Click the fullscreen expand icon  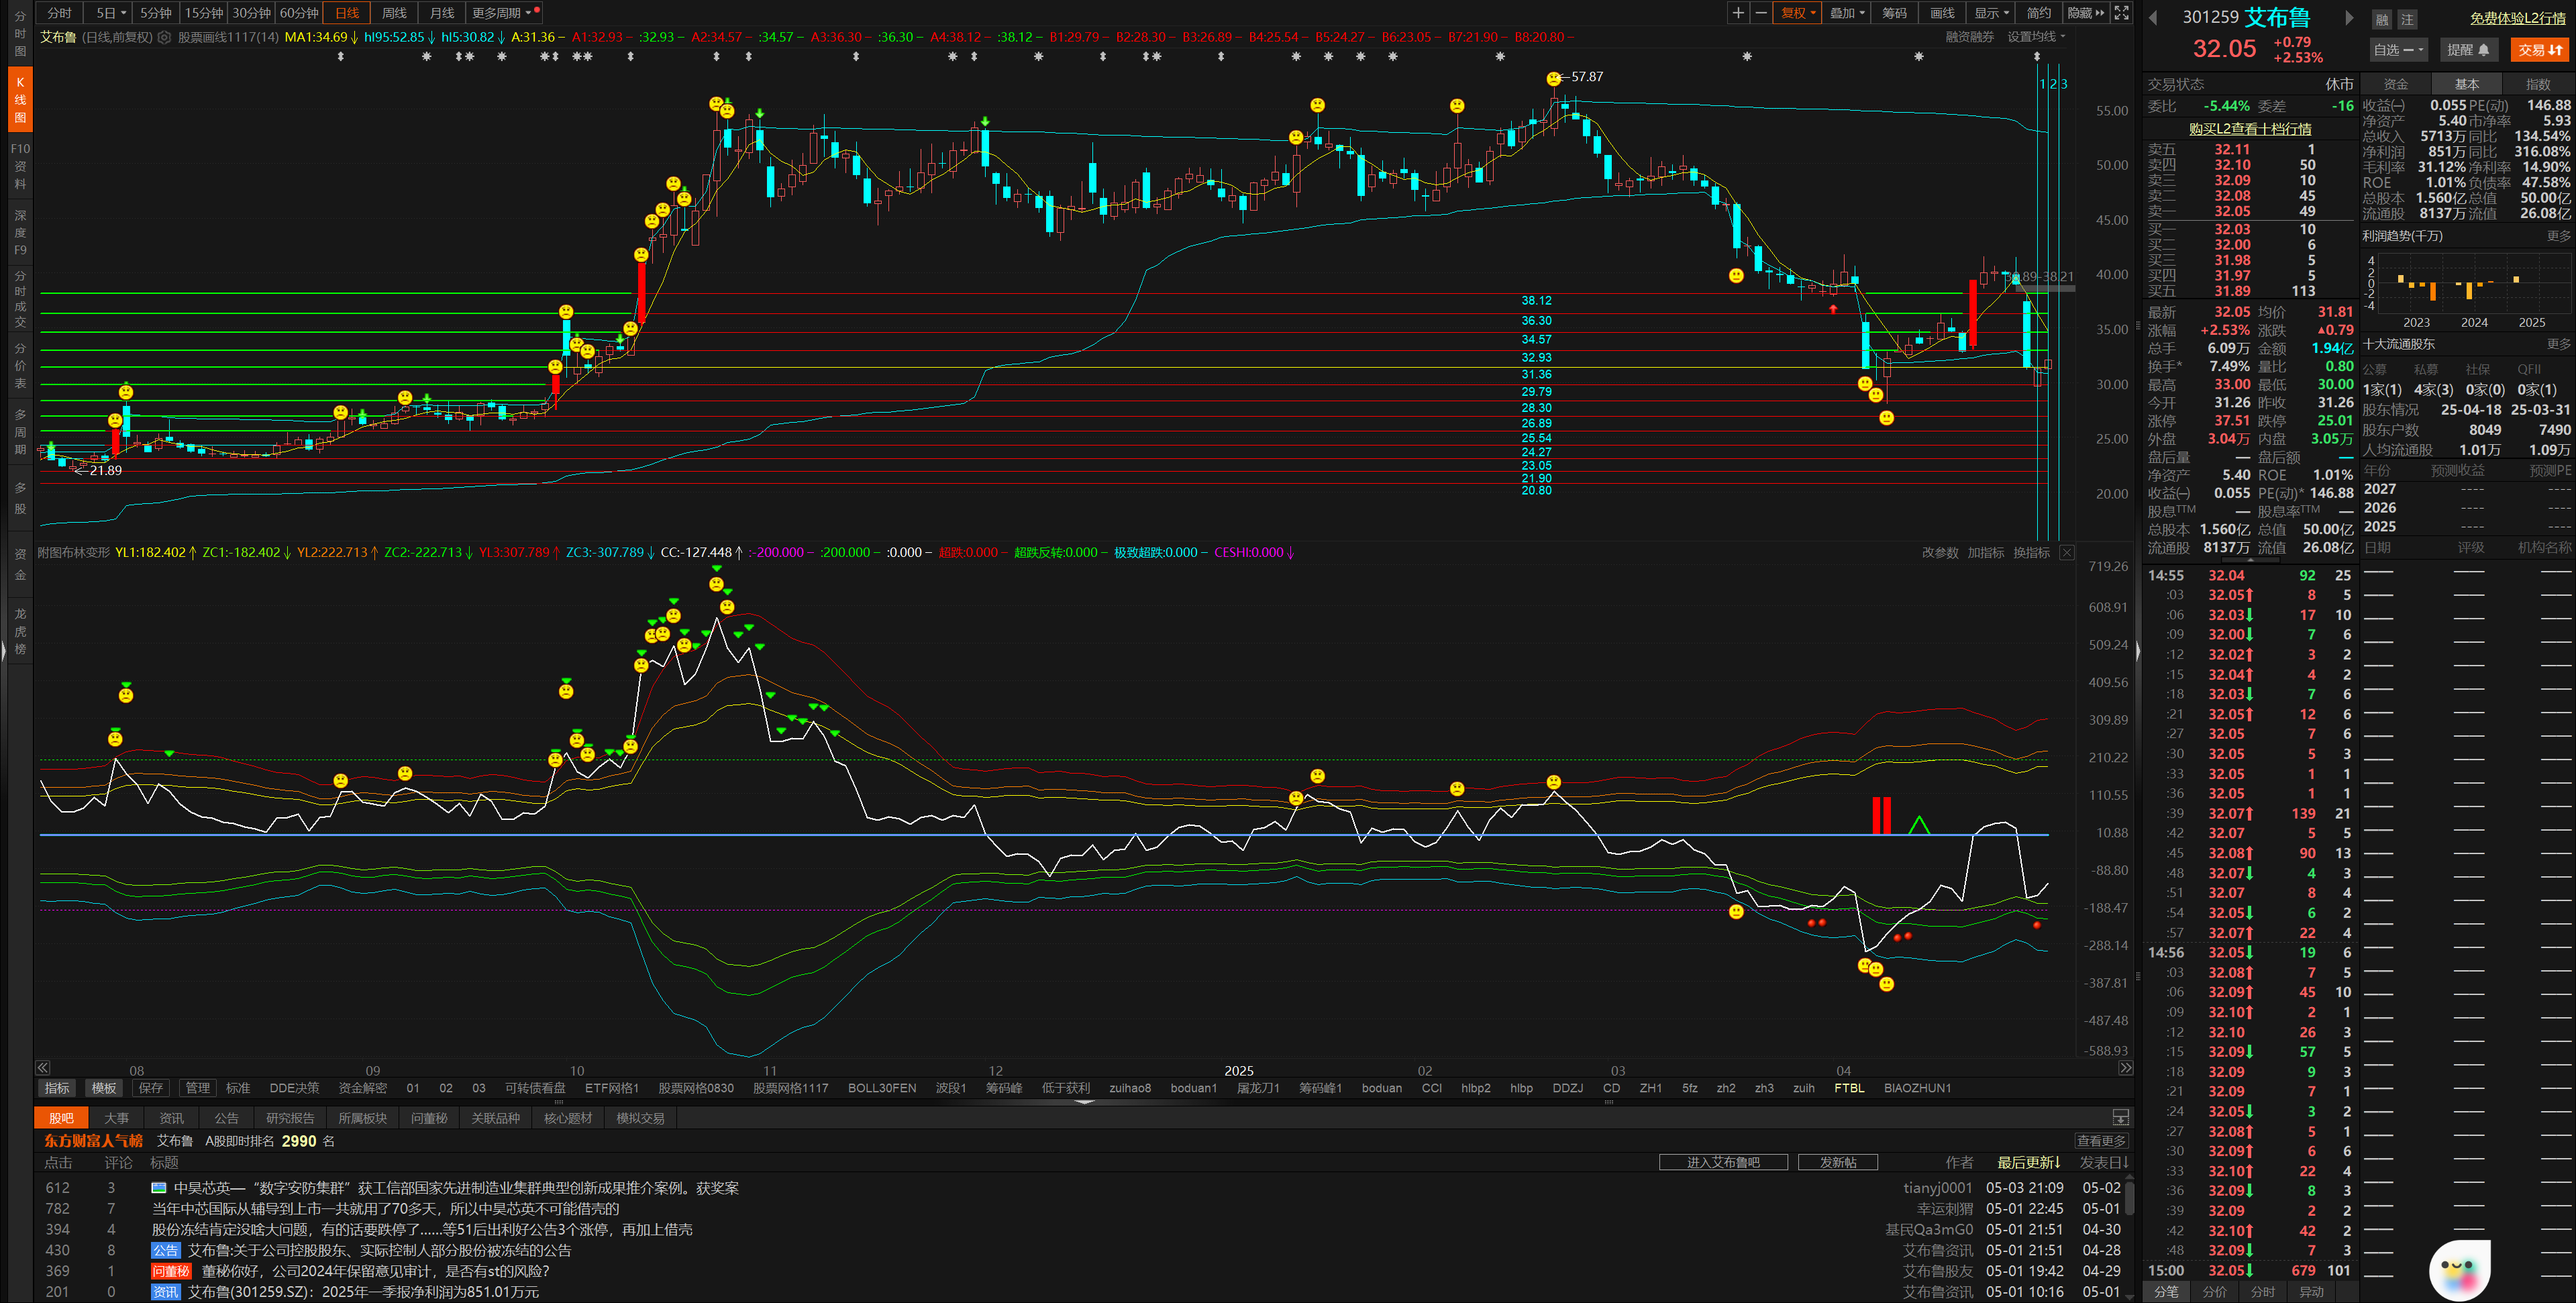click(x=2121, y=13)
